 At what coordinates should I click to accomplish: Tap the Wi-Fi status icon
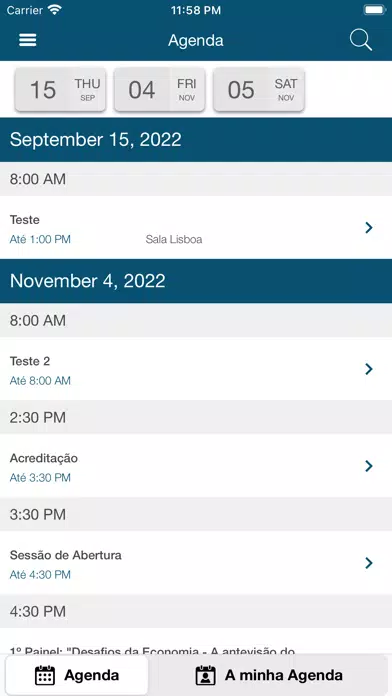click(x=55, y=10)
